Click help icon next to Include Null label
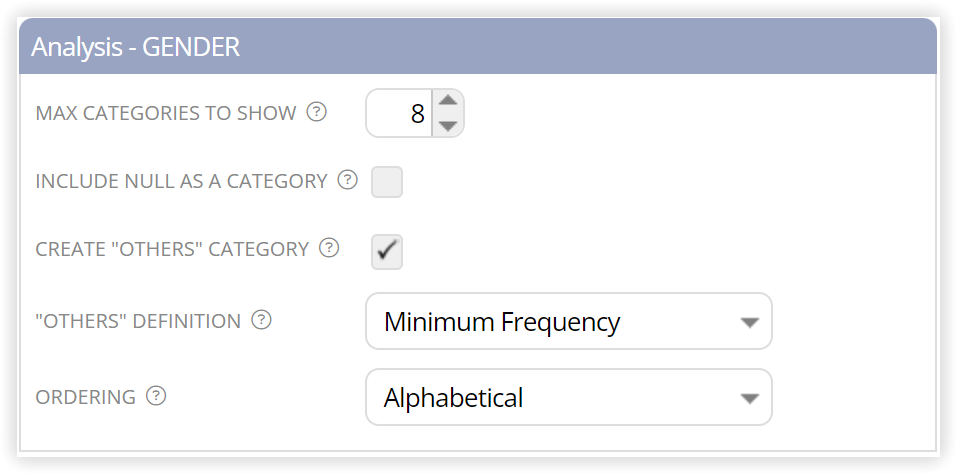This screenshot has height=474, width=957. coord(348,181)
